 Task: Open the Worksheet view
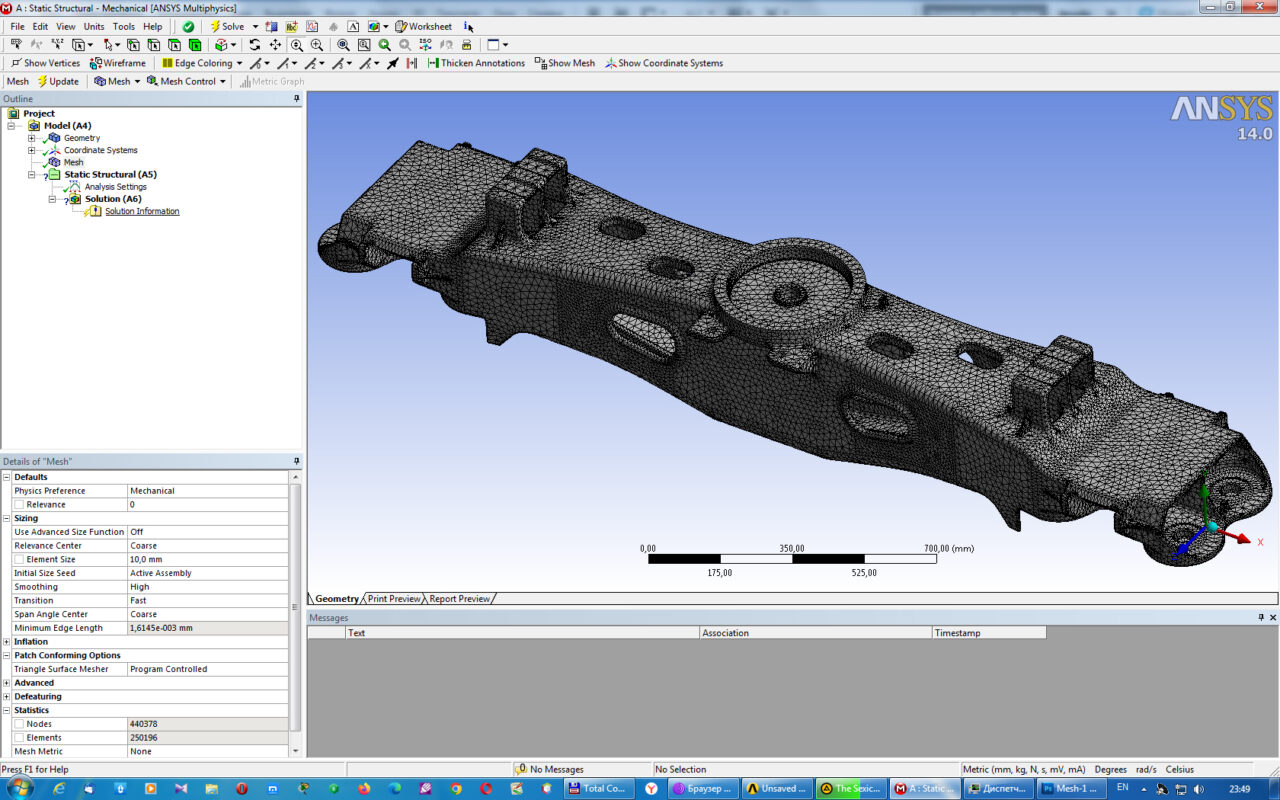pyautogui.click(x=424, y=27)
